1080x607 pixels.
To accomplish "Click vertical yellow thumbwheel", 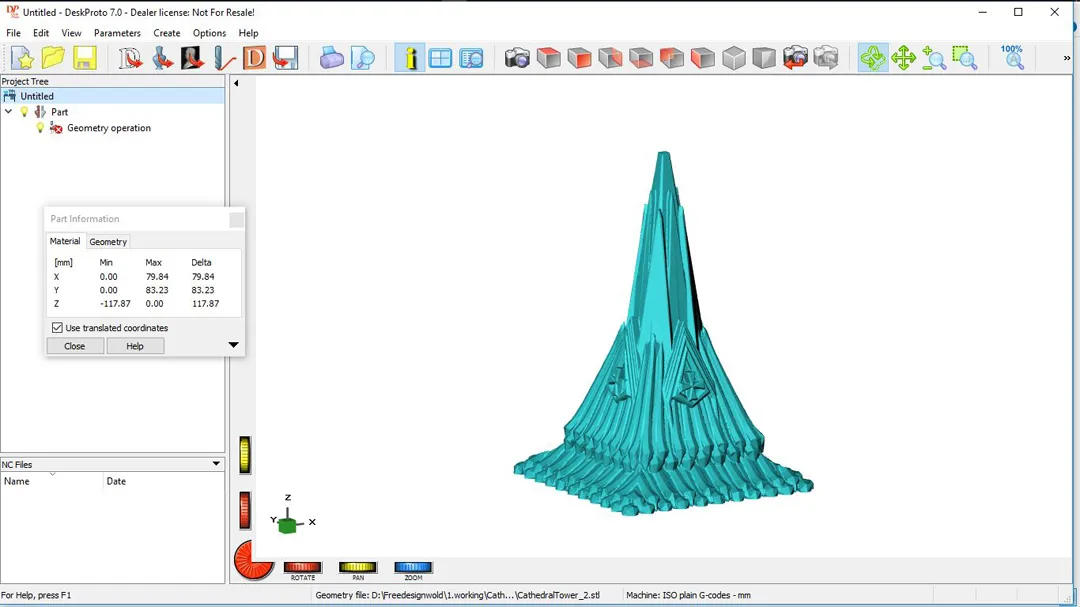I will click(x=245, y=455).
